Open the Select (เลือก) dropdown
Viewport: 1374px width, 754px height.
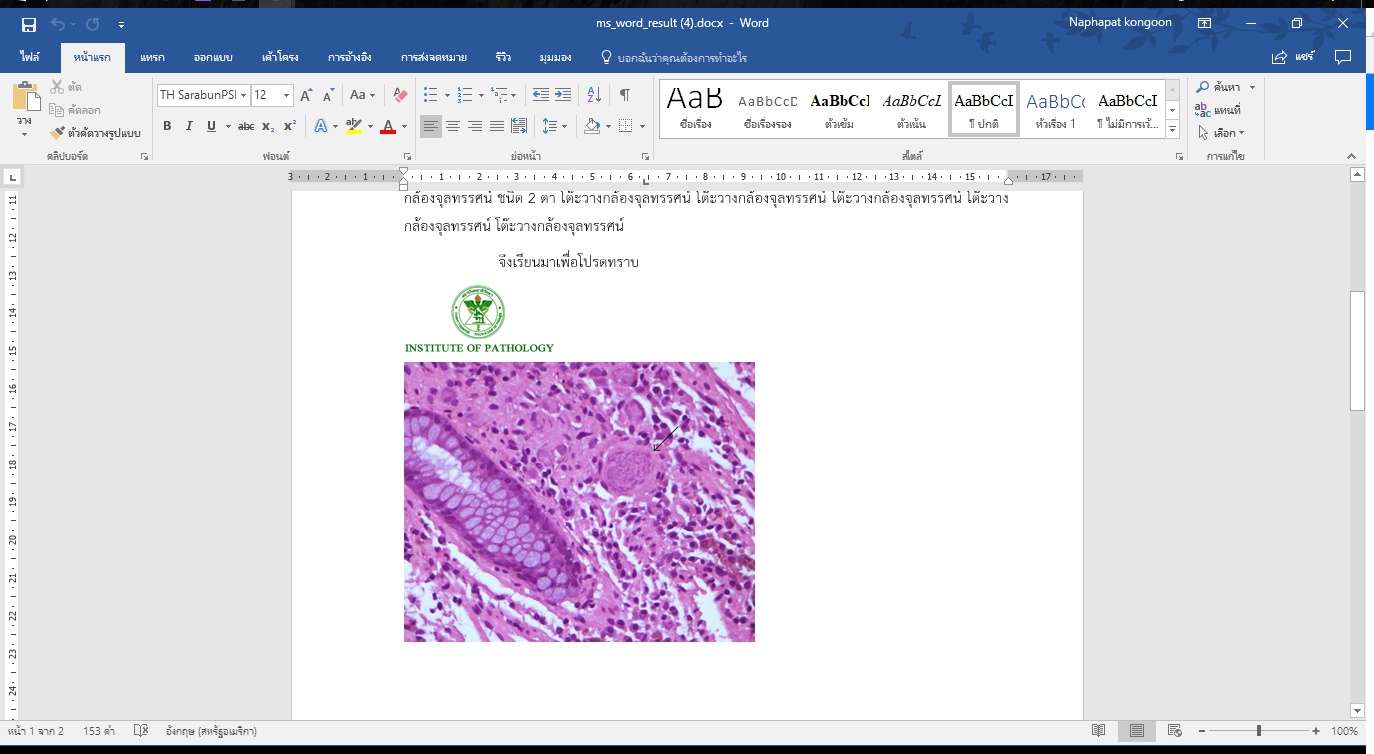[x=1221, y=132]
